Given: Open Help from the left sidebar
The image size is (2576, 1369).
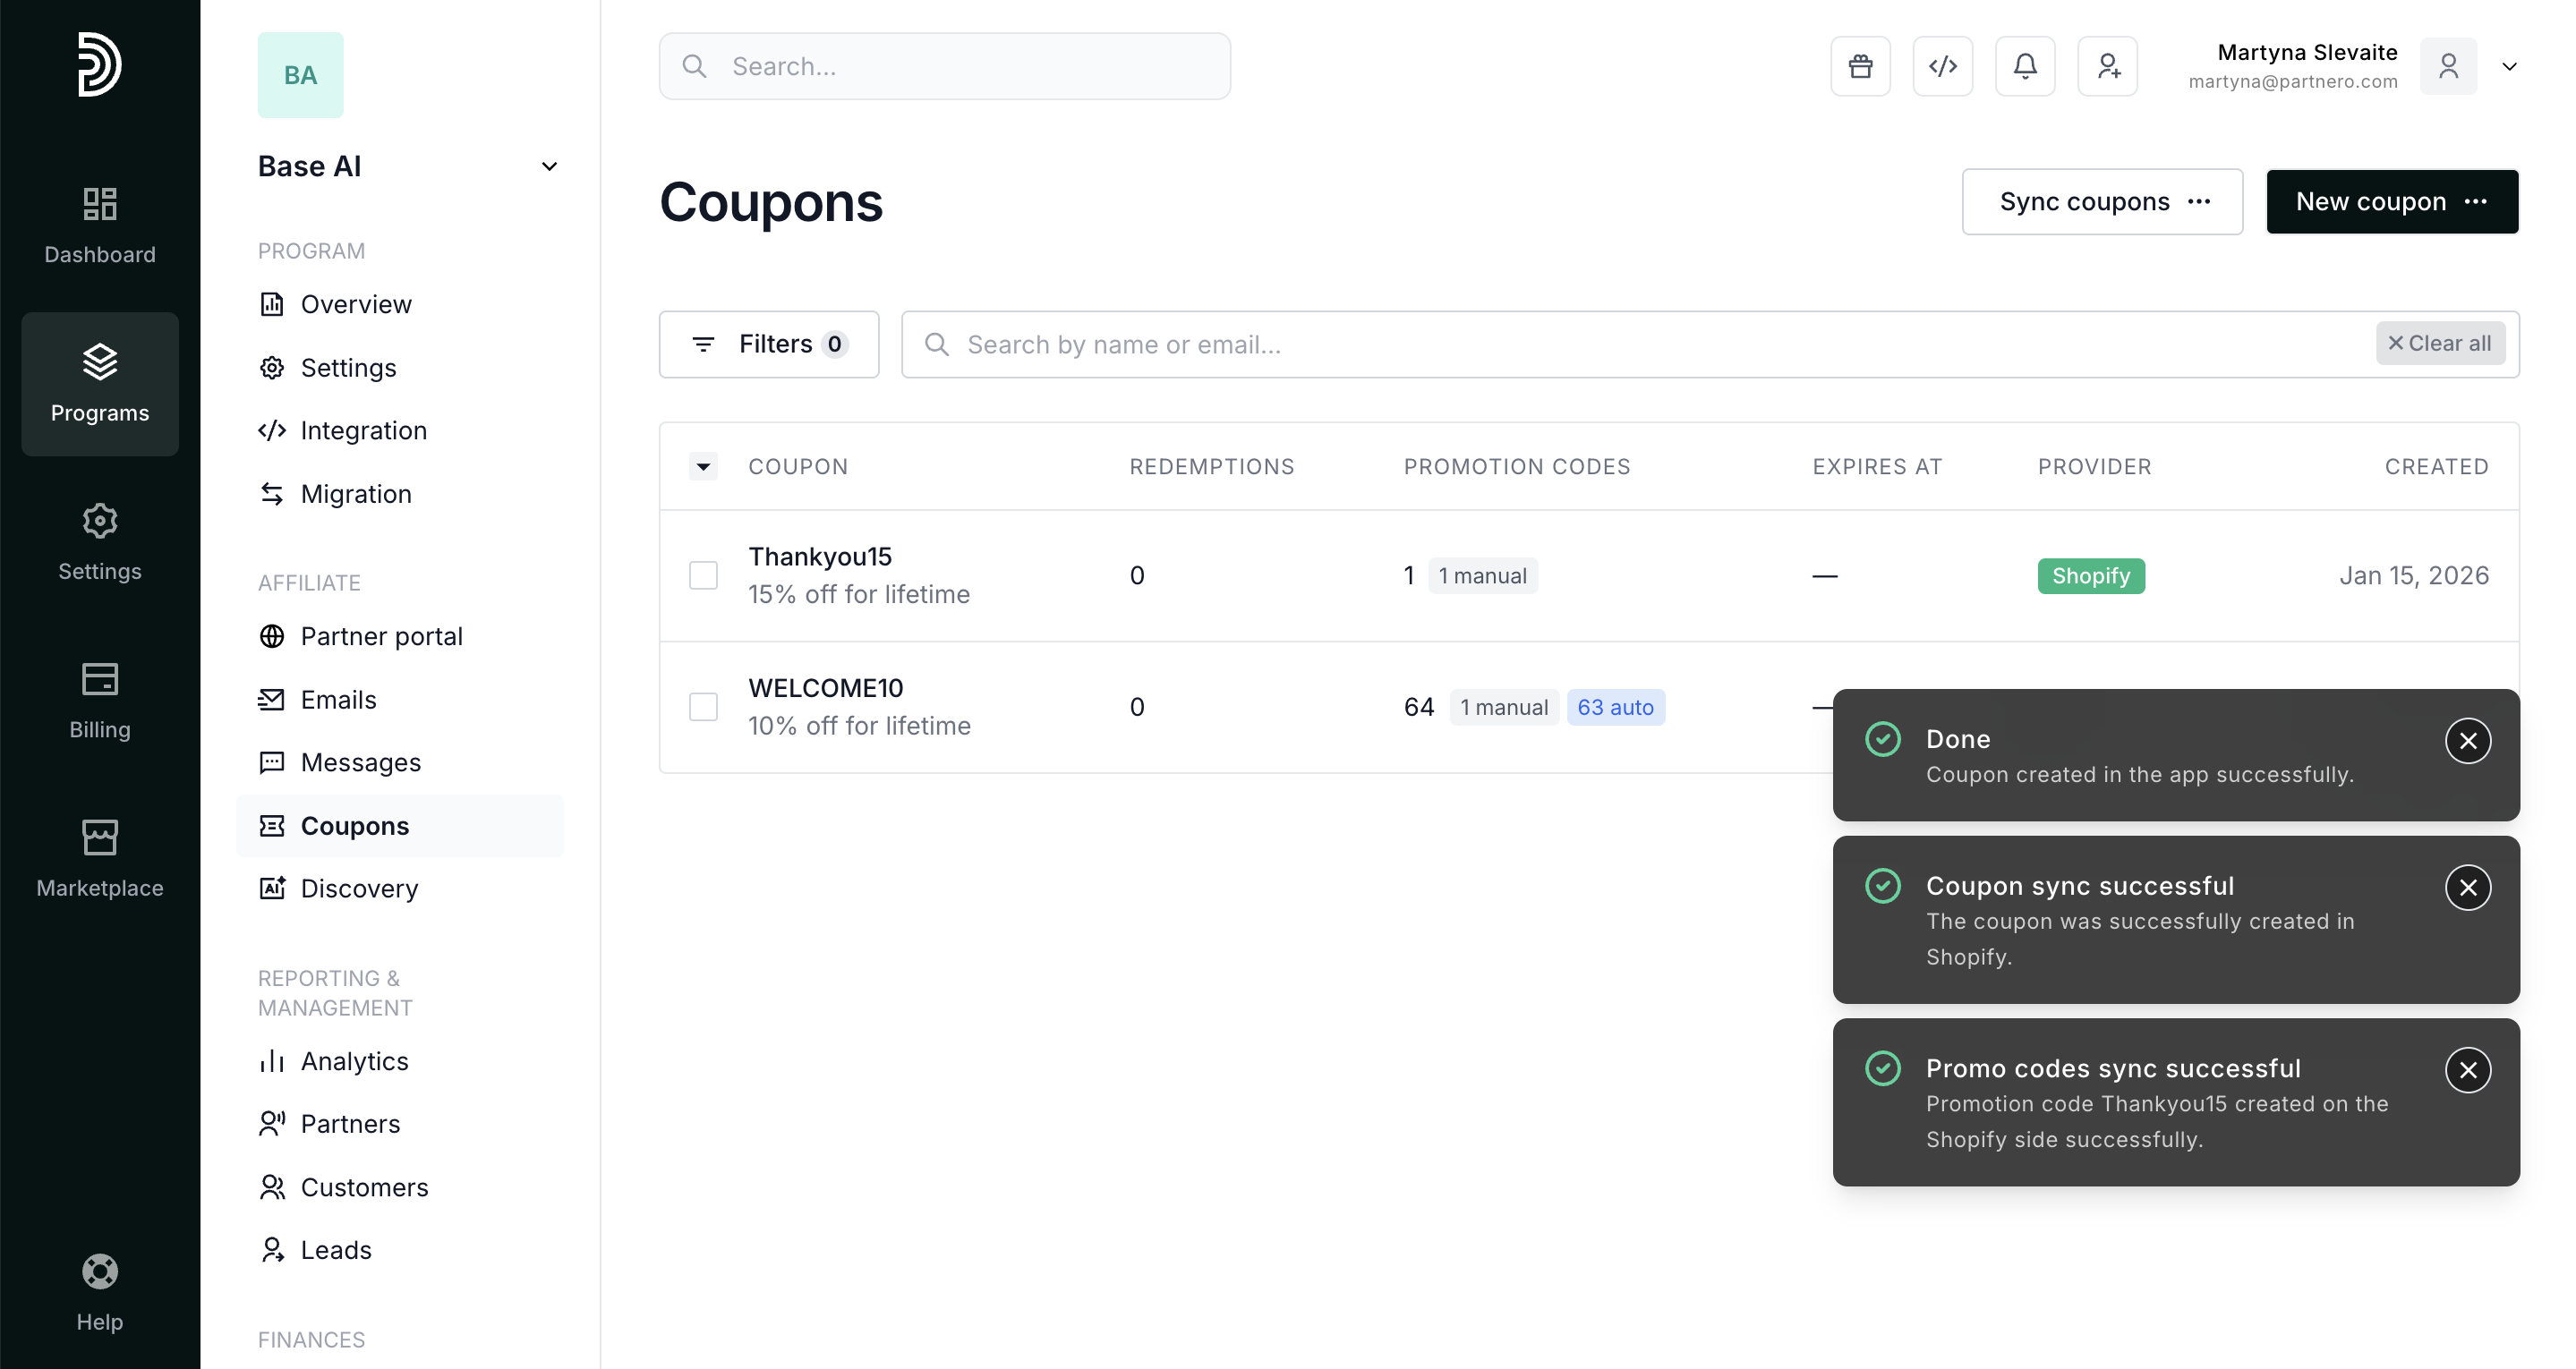Looking at the screenshot, I should [x=99, y=1292].
